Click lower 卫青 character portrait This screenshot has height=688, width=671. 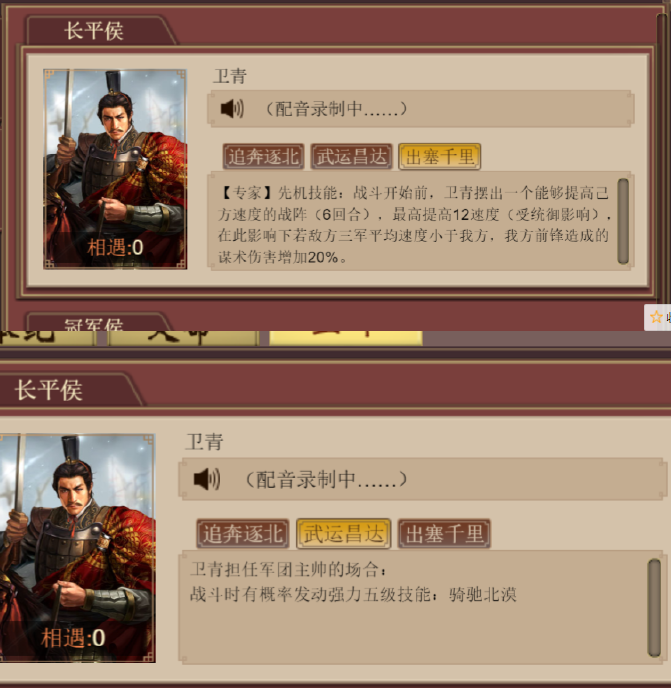78,548
